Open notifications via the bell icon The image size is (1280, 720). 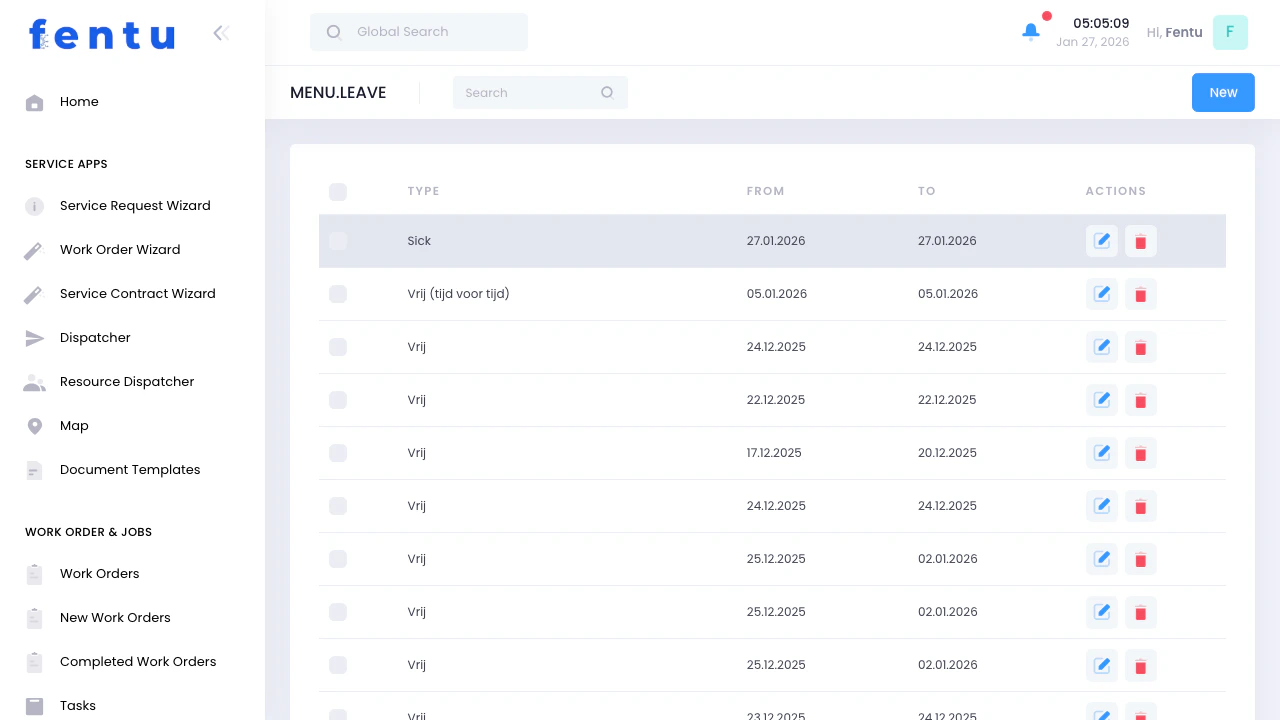(x=1031, y=32)
